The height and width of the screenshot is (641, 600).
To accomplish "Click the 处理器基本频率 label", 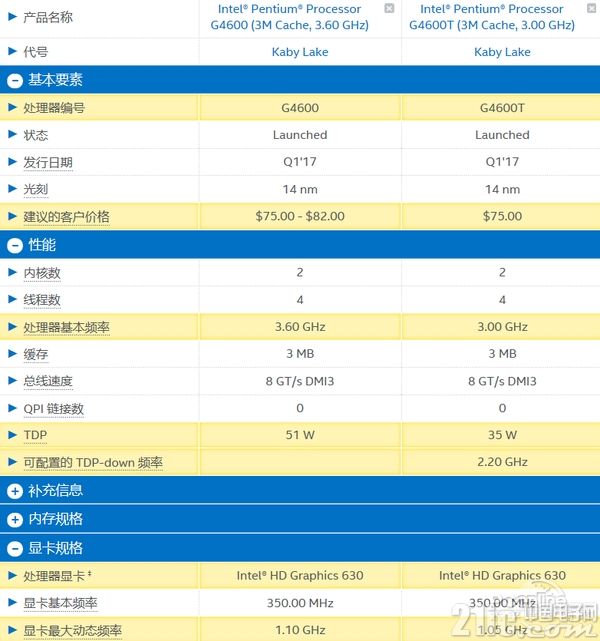I will point(66,327).
